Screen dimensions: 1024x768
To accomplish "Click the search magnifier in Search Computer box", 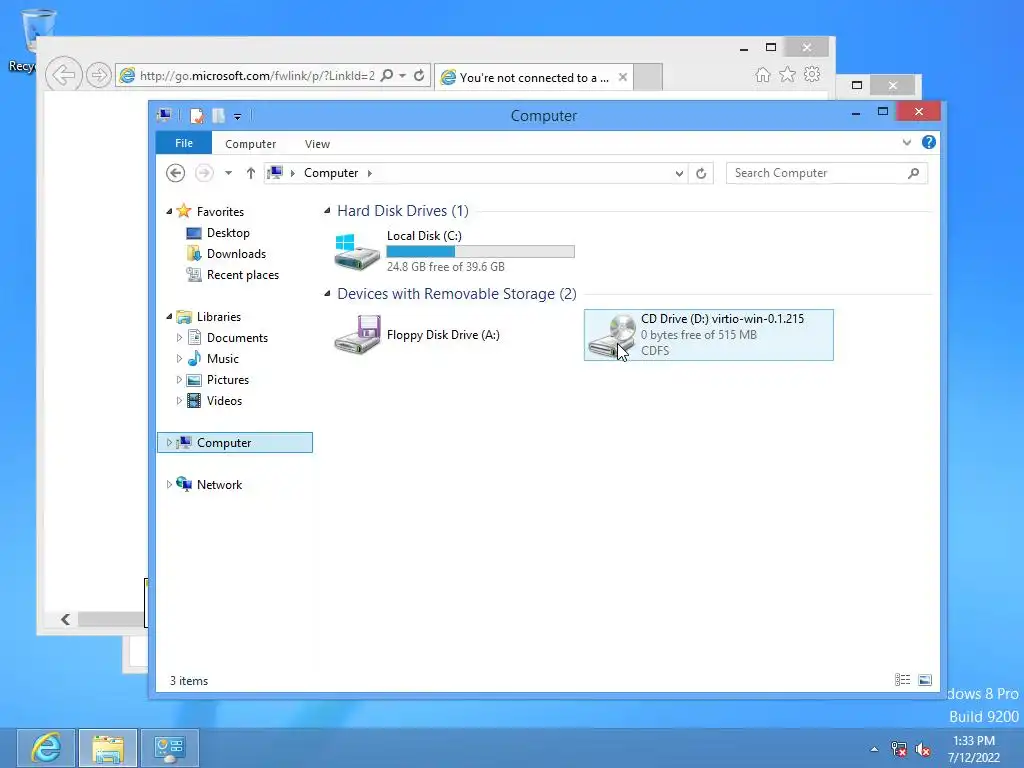I will (914, 173).
